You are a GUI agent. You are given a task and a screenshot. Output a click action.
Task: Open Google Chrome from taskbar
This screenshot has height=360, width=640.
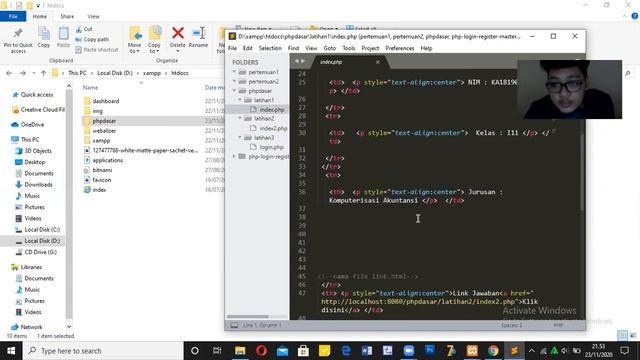point(493,351)
